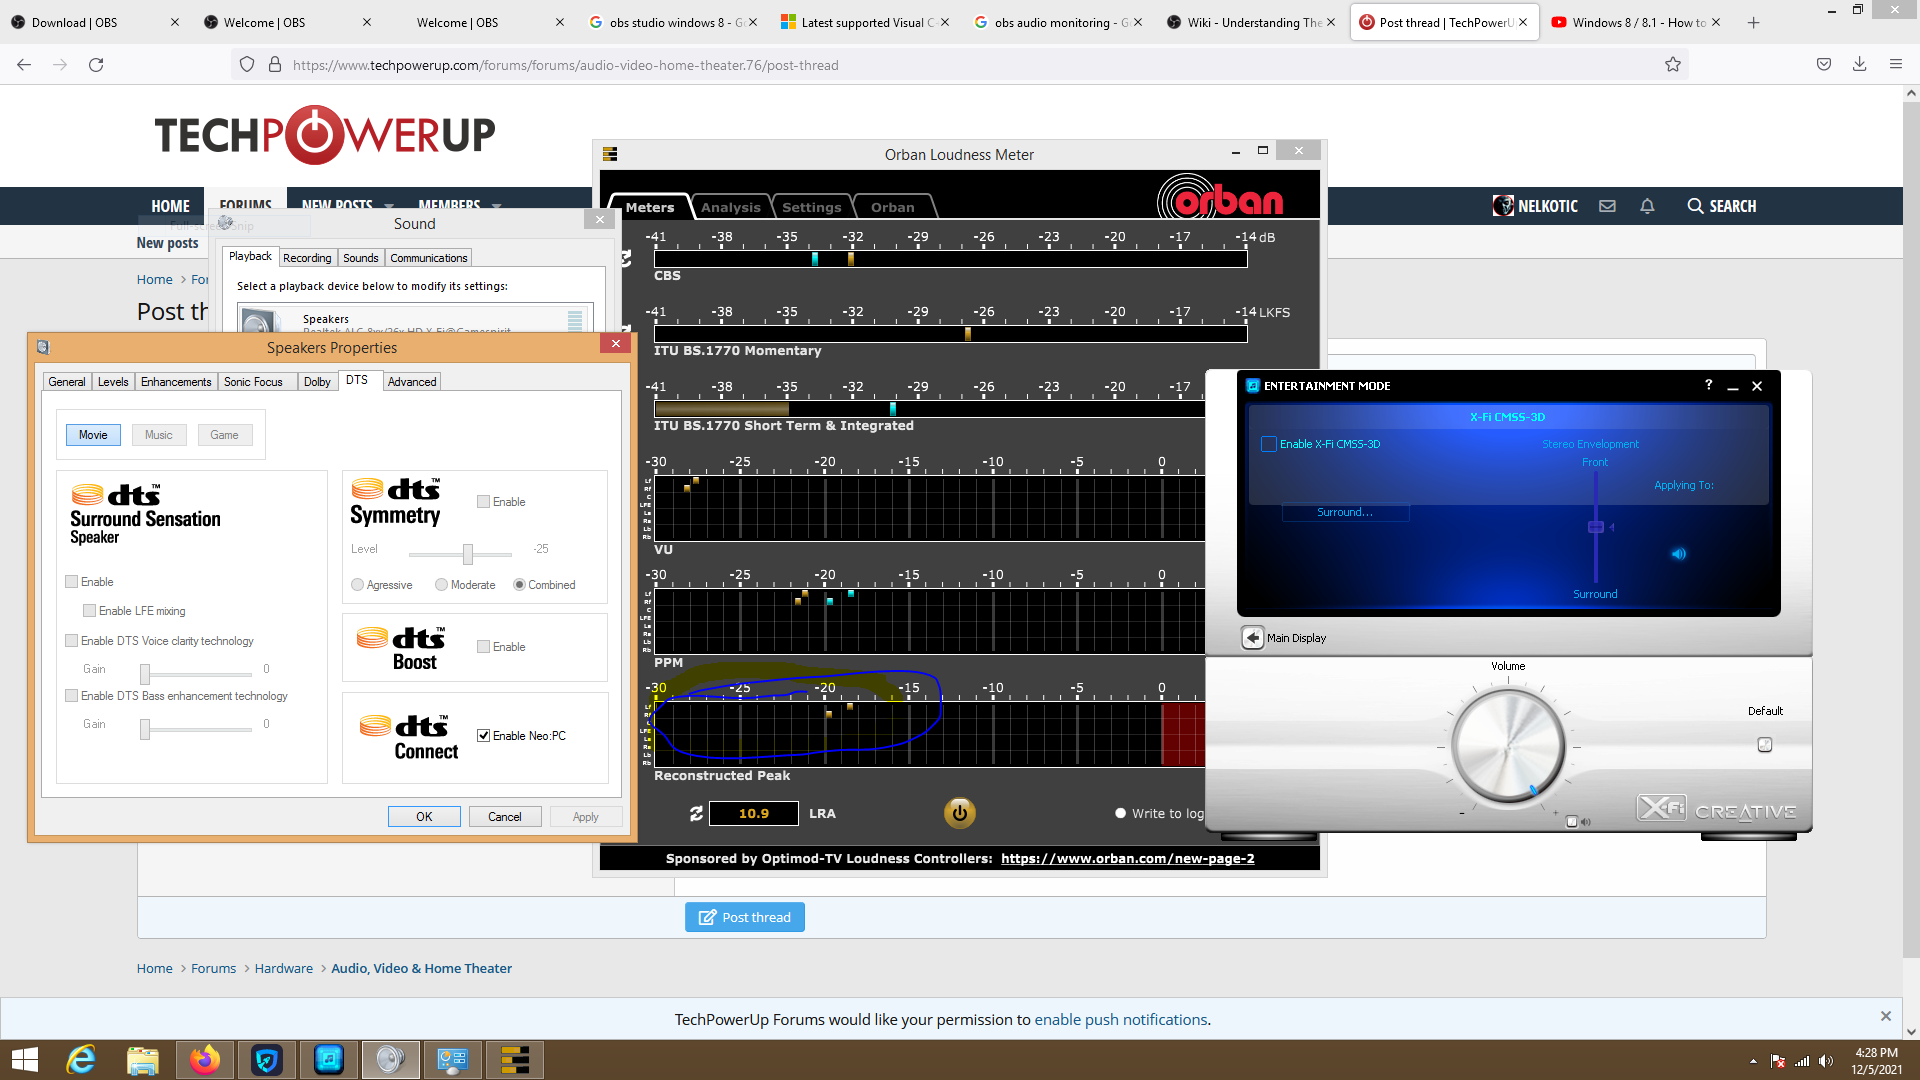The image size is (1920, 1080).
Task: Click the Windows Start button
Action: click(24, 1060)
